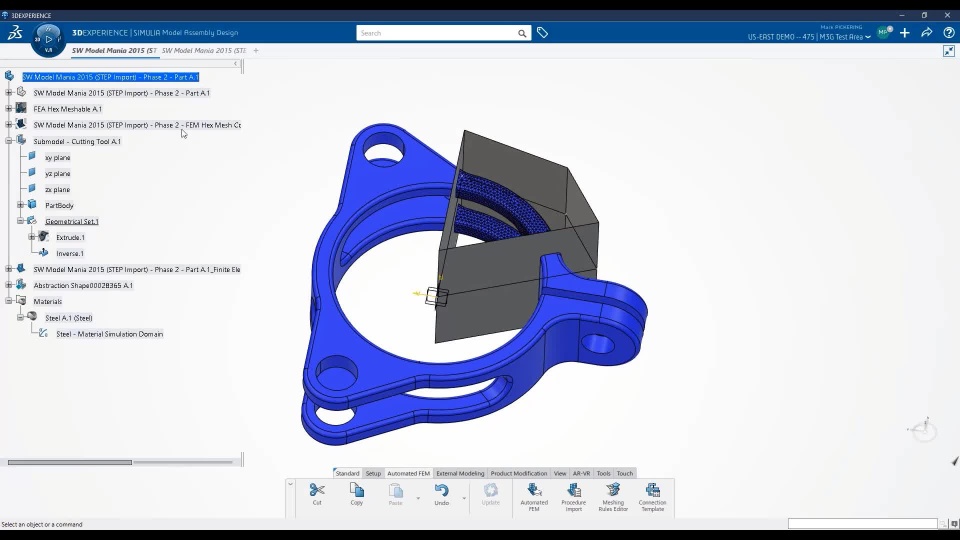Expand the FEA Hex Meshable A.1 node
This screenshot has height=540, width=960.
point(9,108)
